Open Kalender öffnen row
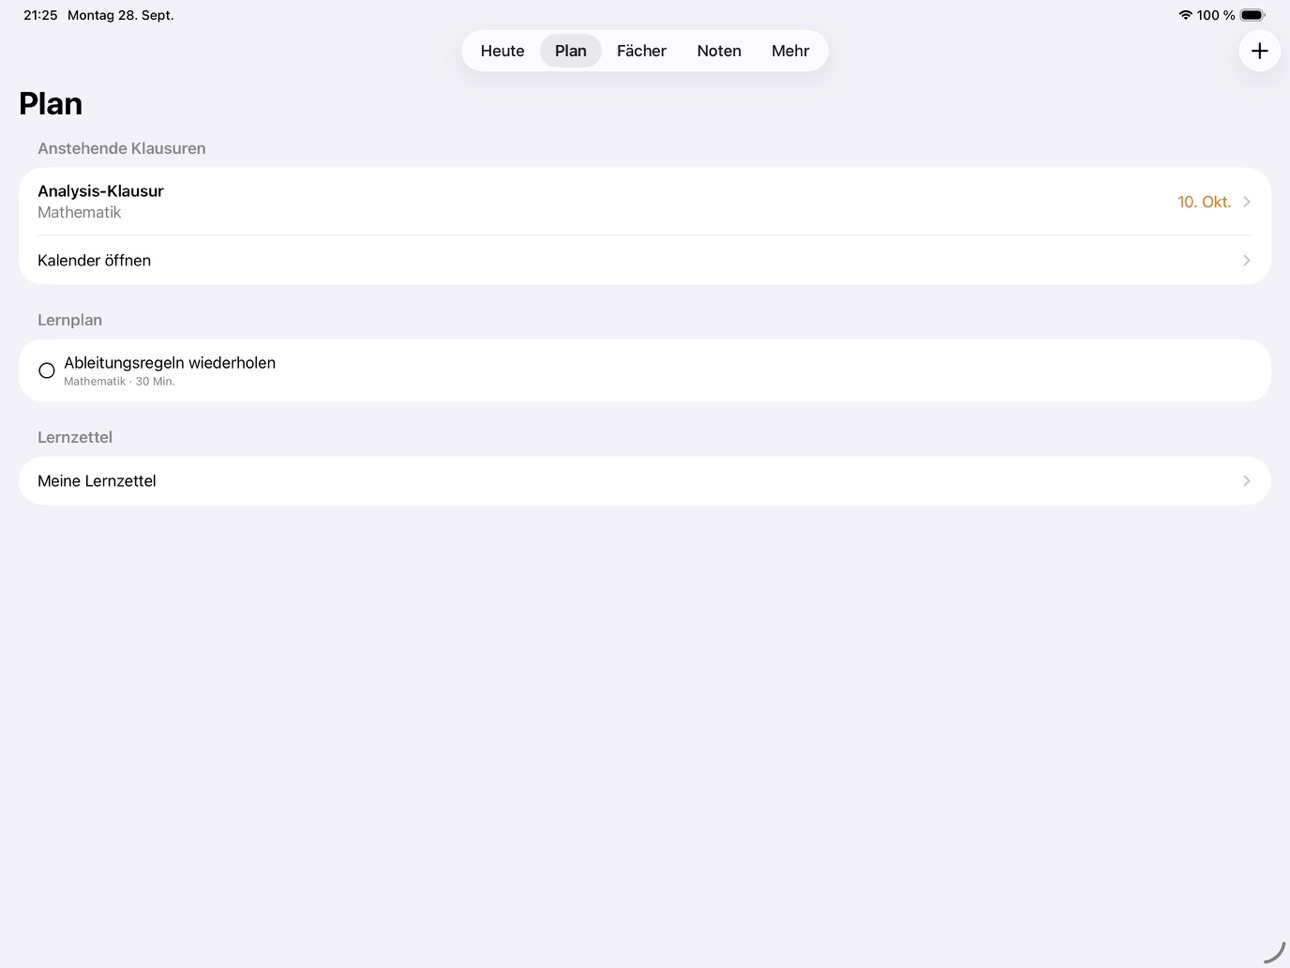Screen dimensions: 1290x968 click(644, 260)
